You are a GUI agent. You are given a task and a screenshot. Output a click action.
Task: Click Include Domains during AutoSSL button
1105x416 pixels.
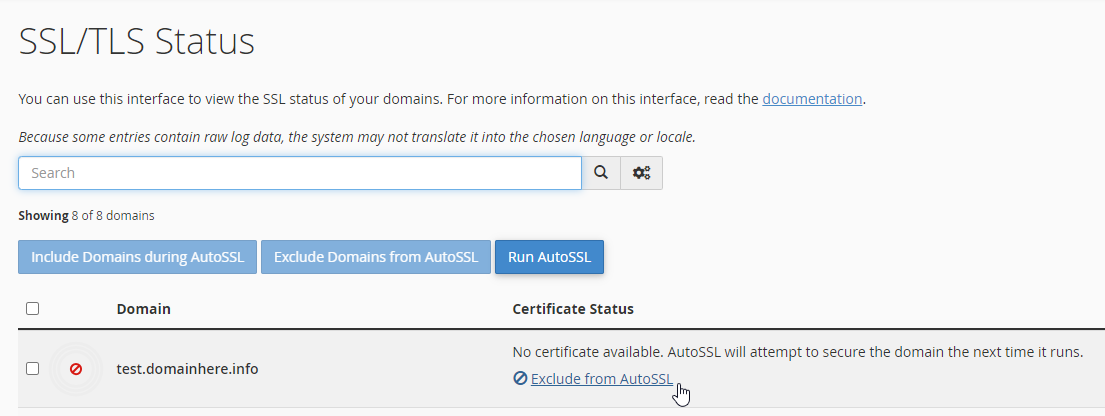137,257
